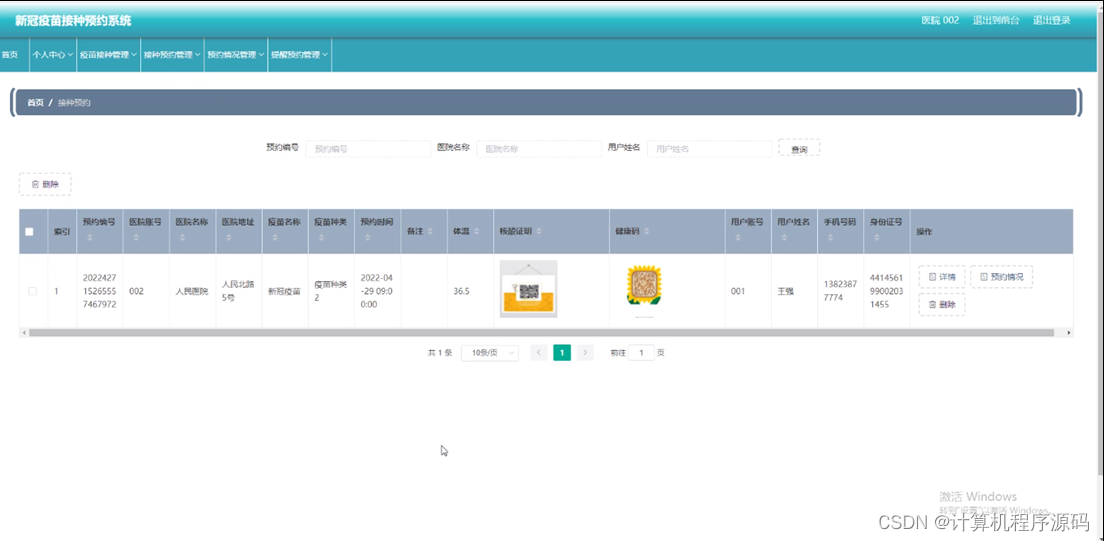Sort by 医院名称 column sort icon

coord(182,238)
